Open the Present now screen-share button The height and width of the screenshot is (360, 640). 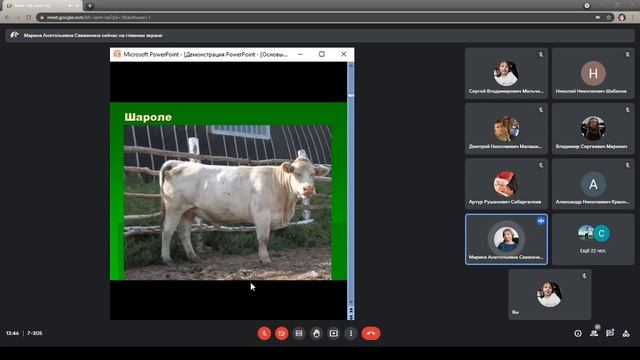pyautogui.click(x=333, y=333)
